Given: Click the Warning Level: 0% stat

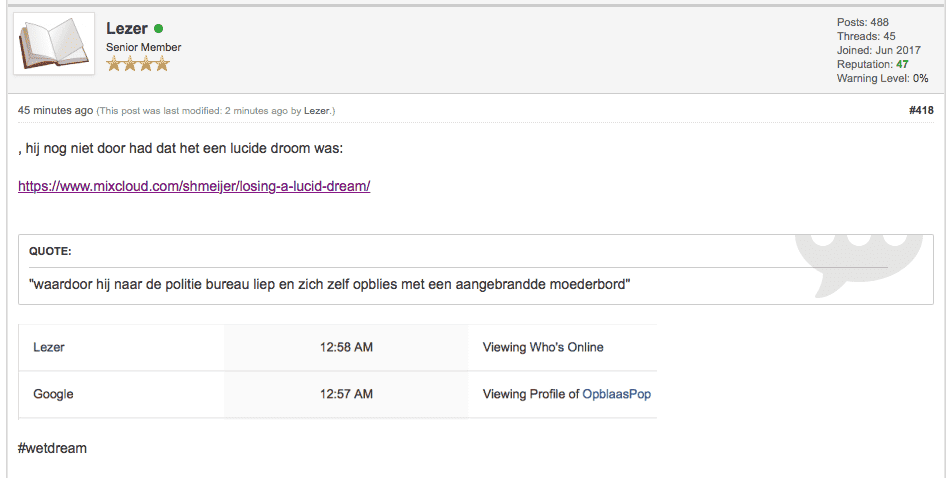Looking at the screenshot, I should tap(882, 78).
